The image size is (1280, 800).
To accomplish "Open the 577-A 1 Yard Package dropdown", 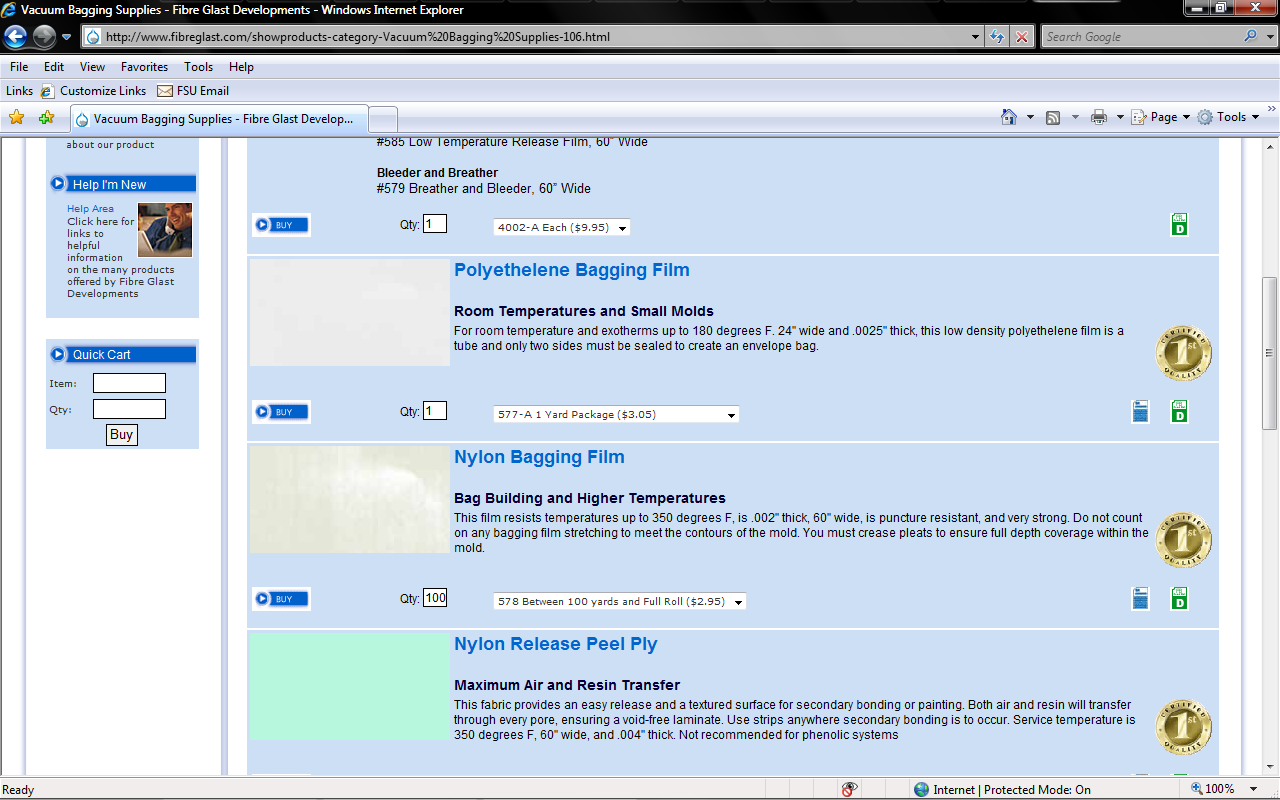I will [616, 414].
